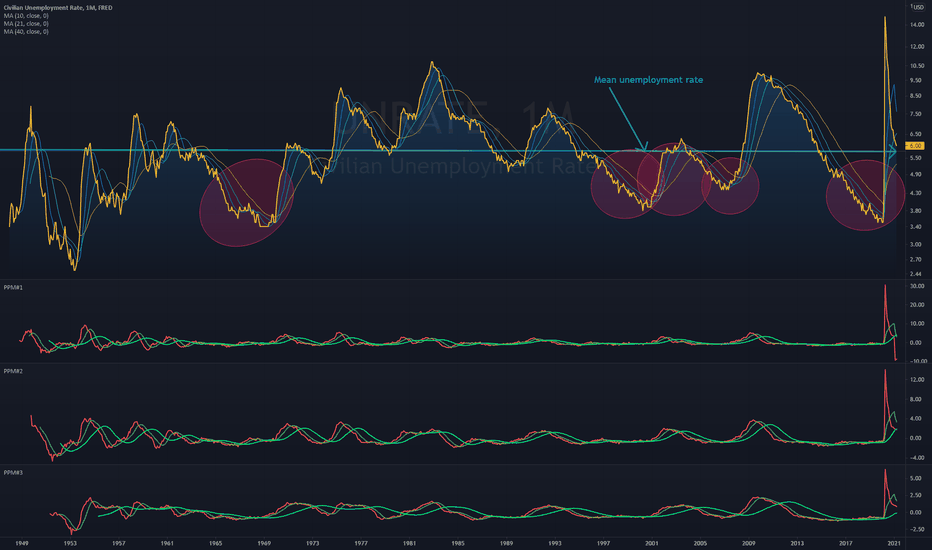Image resolution: width=932 pixels, height=550 pixels.
Task: Click the USD currency button
Action: (x=917, y=7)
